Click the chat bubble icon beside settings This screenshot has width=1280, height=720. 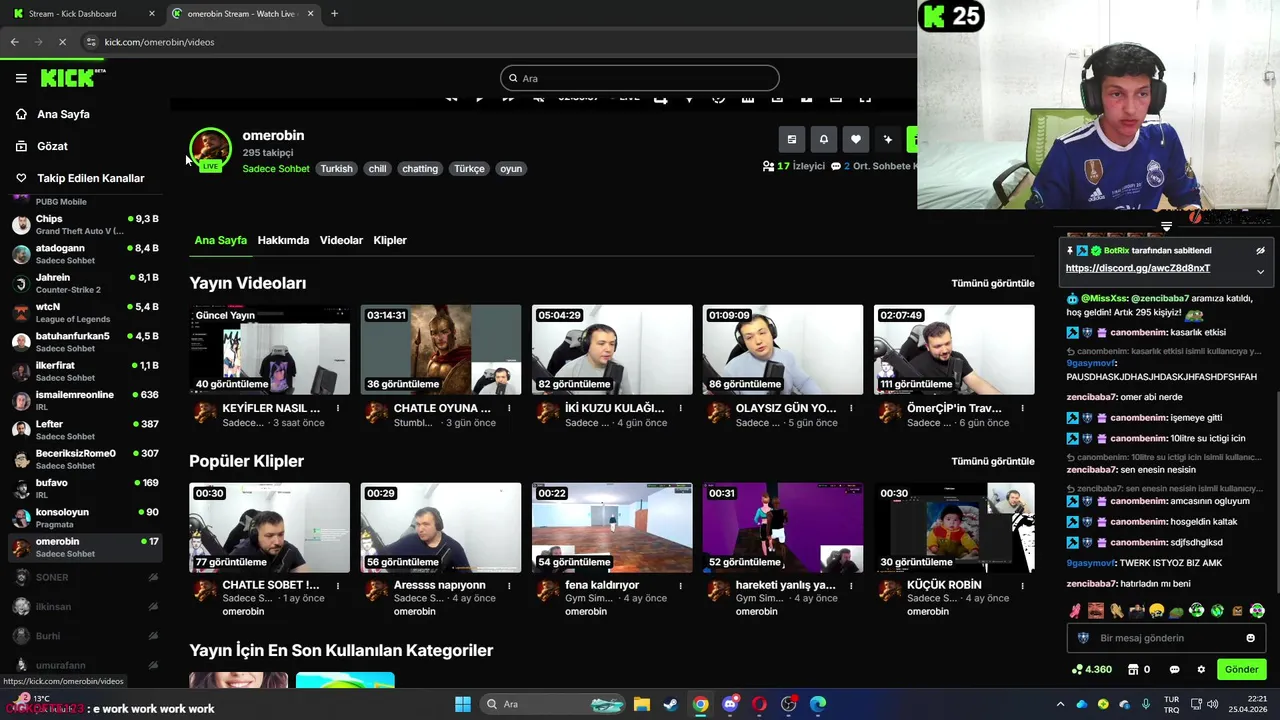tap(1174, 670)
